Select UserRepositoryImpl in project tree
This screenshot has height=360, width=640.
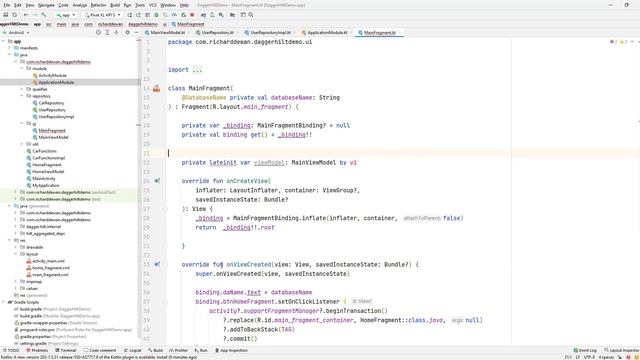coord(56,117)
